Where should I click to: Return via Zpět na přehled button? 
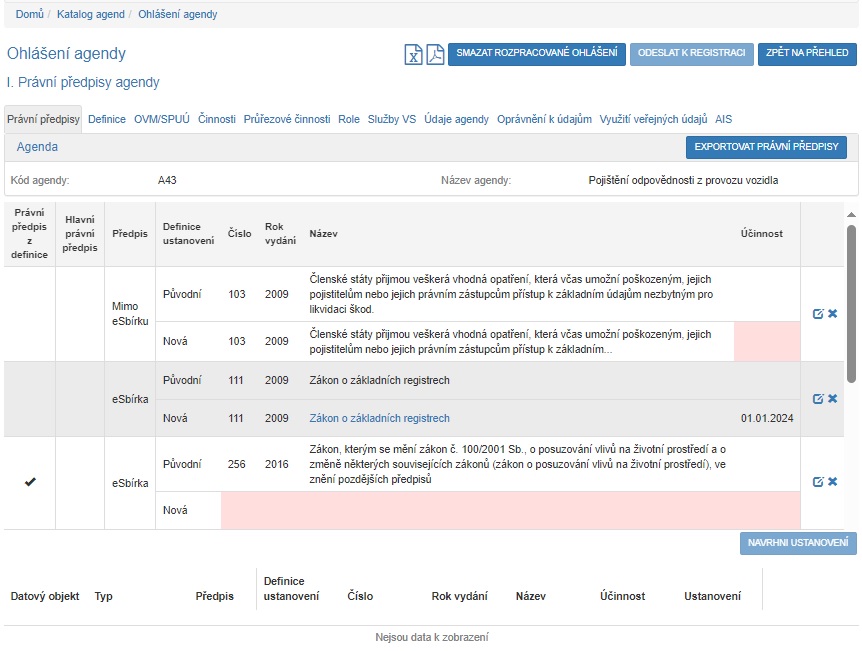[807, 54]
